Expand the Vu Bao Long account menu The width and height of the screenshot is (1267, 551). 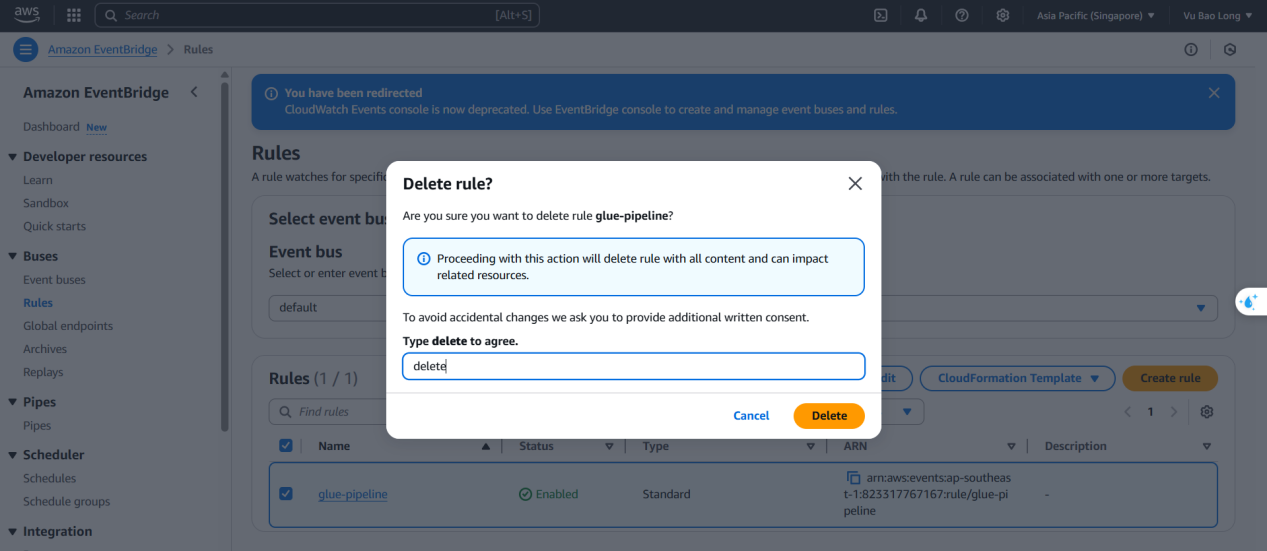[1217, 15]
